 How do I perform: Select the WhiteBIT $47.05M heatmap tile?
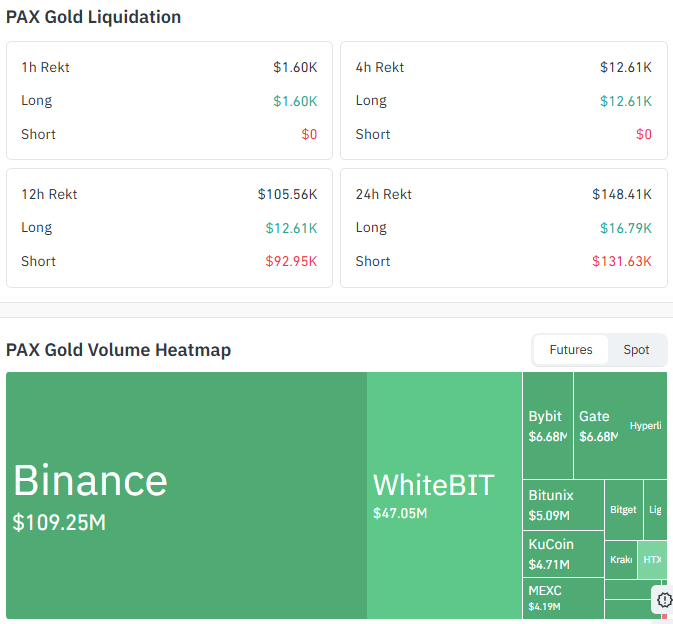[444, 495]
